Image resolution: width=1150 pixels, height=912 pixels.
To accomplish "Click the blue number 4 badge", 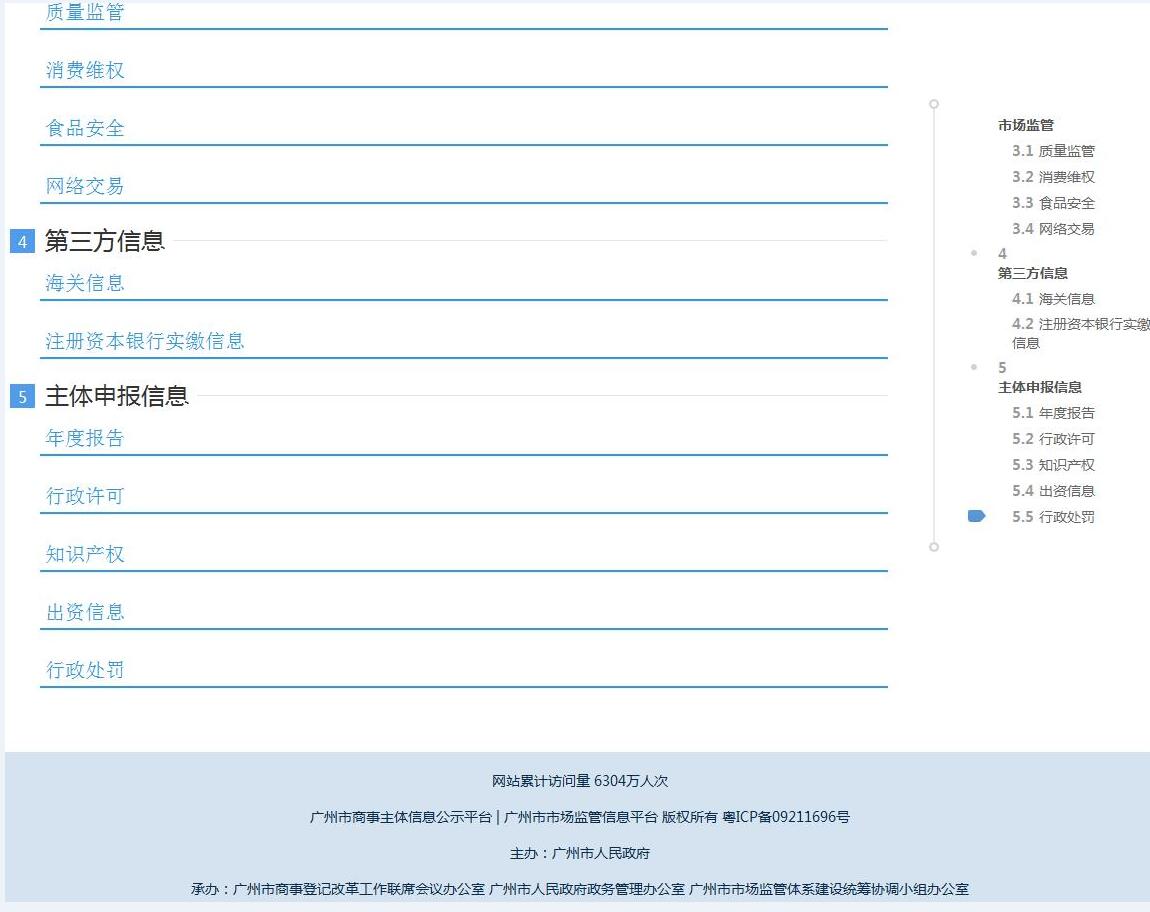I will pyautogui.click(x=22, y=241).
